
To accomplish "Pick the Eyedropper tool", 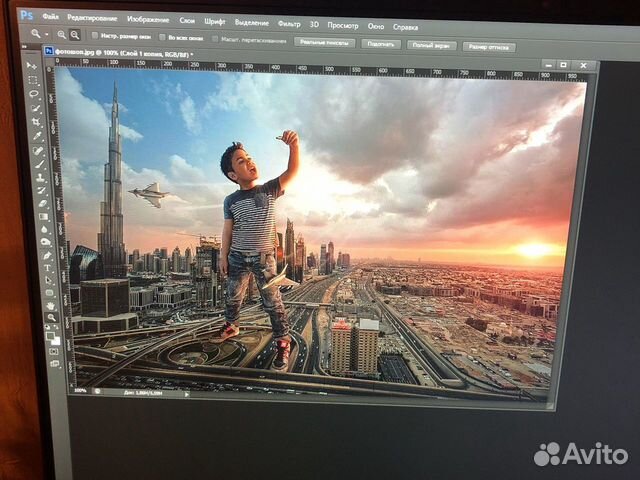I will point(37,136).
